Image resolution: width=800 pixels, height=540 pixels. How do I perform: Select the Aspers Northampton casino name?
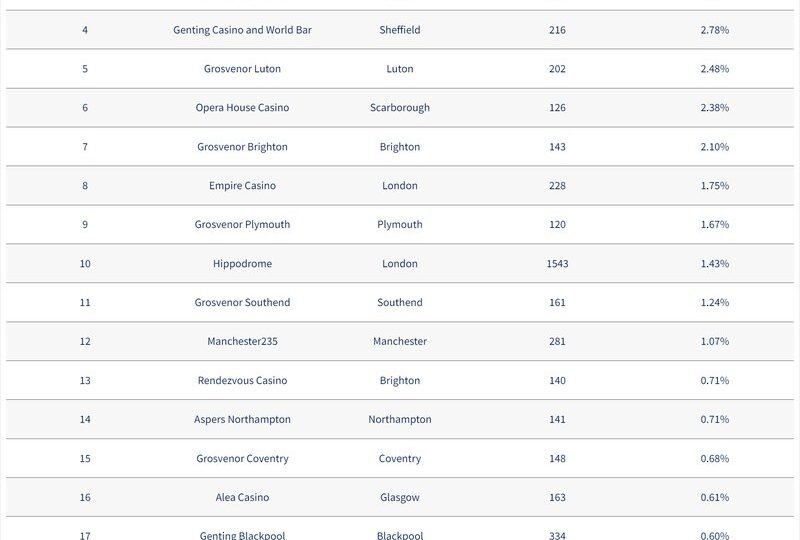point(242,419)
